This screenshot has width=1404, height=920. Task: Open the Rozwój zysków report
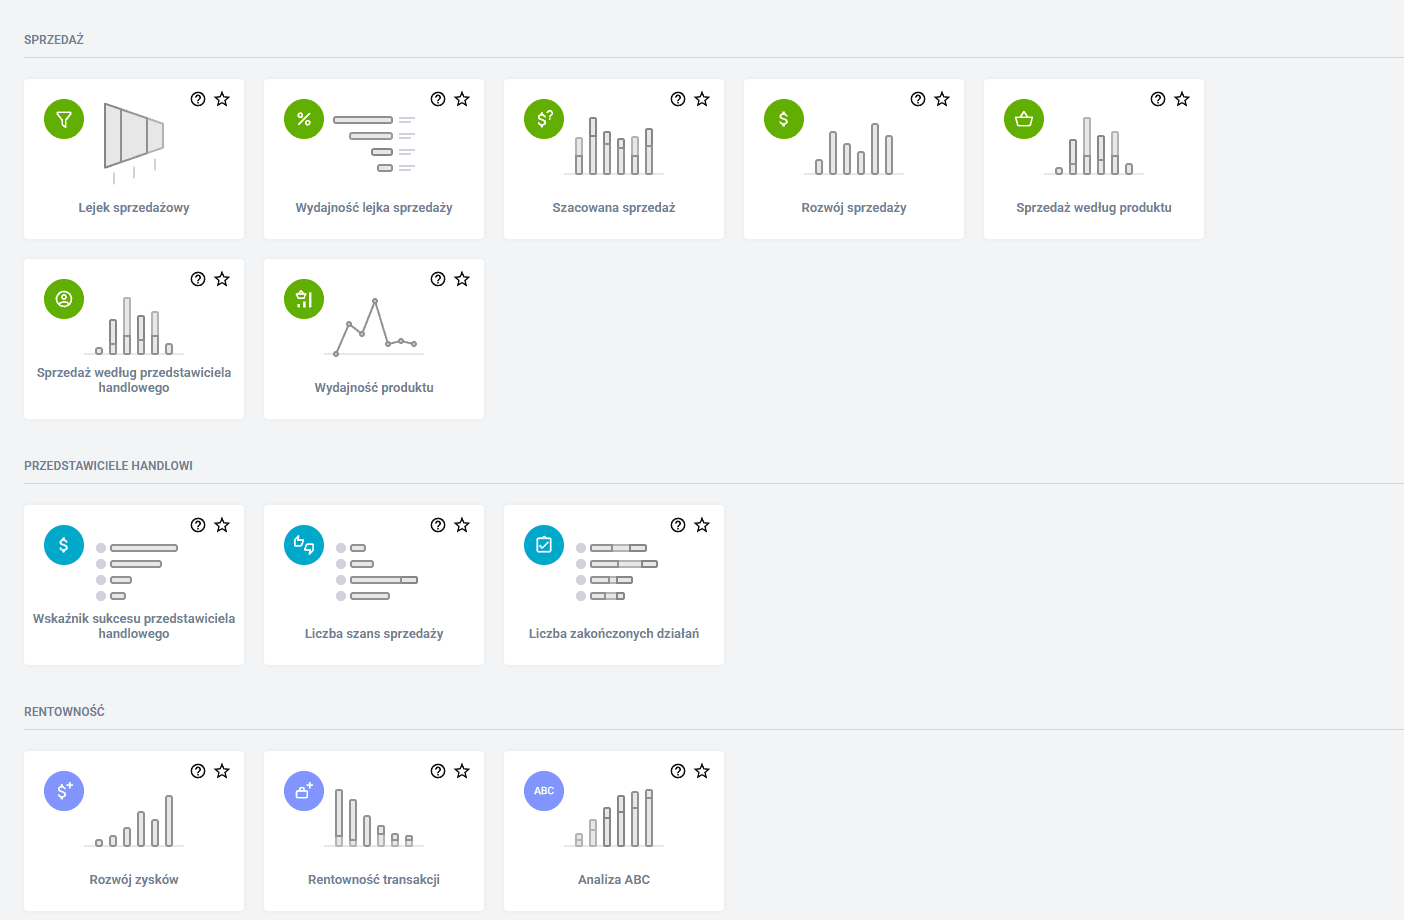134,879
